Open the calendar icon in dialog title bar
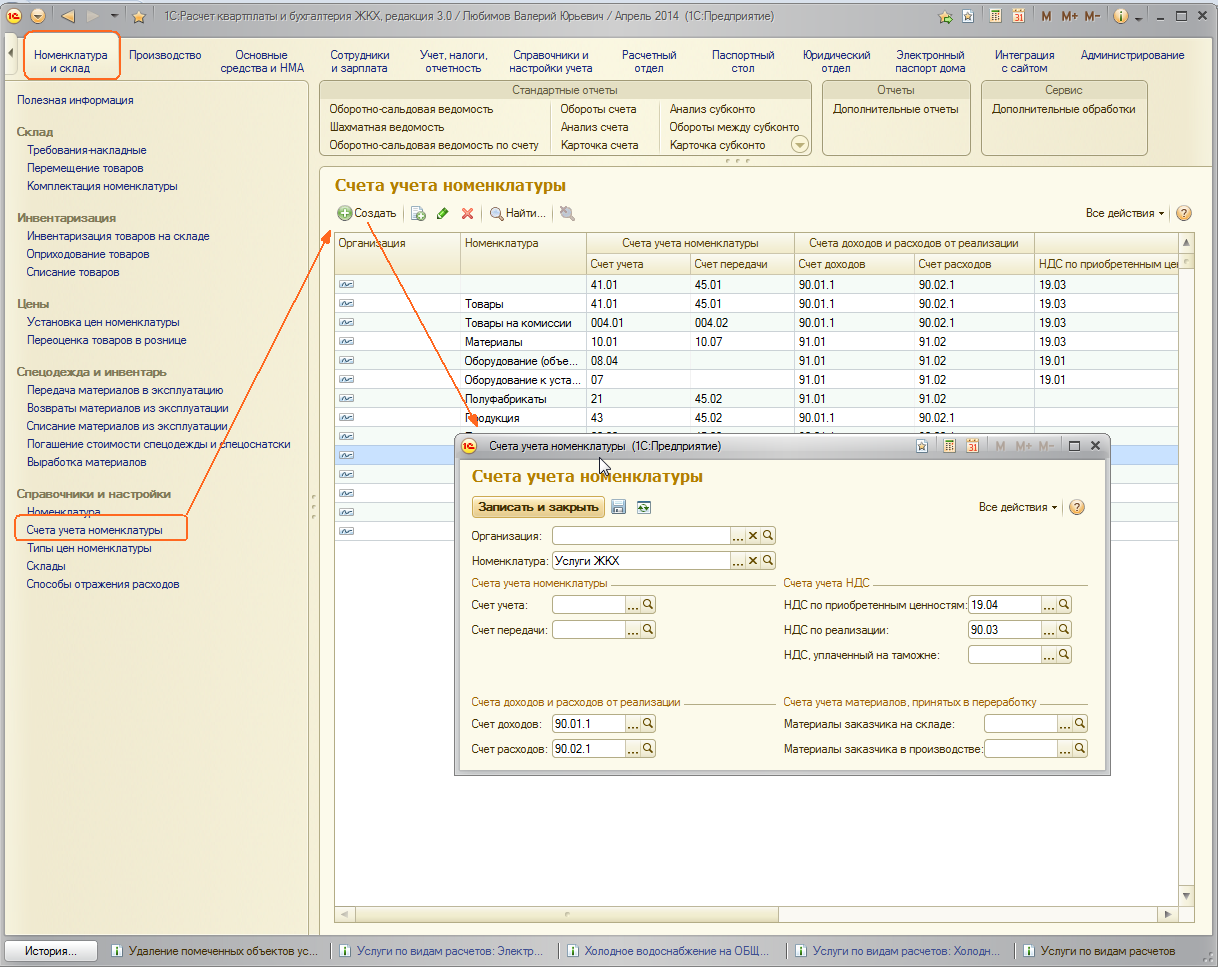This screenshot has height=967, width=1218. [x=972, y=446]
